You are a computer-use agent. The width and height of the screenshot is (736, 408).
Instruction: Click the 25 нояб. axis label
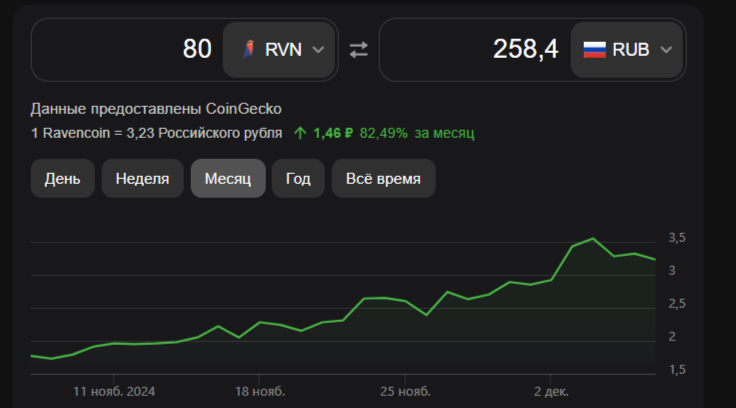pyautogui.click(x=406, y=392)
